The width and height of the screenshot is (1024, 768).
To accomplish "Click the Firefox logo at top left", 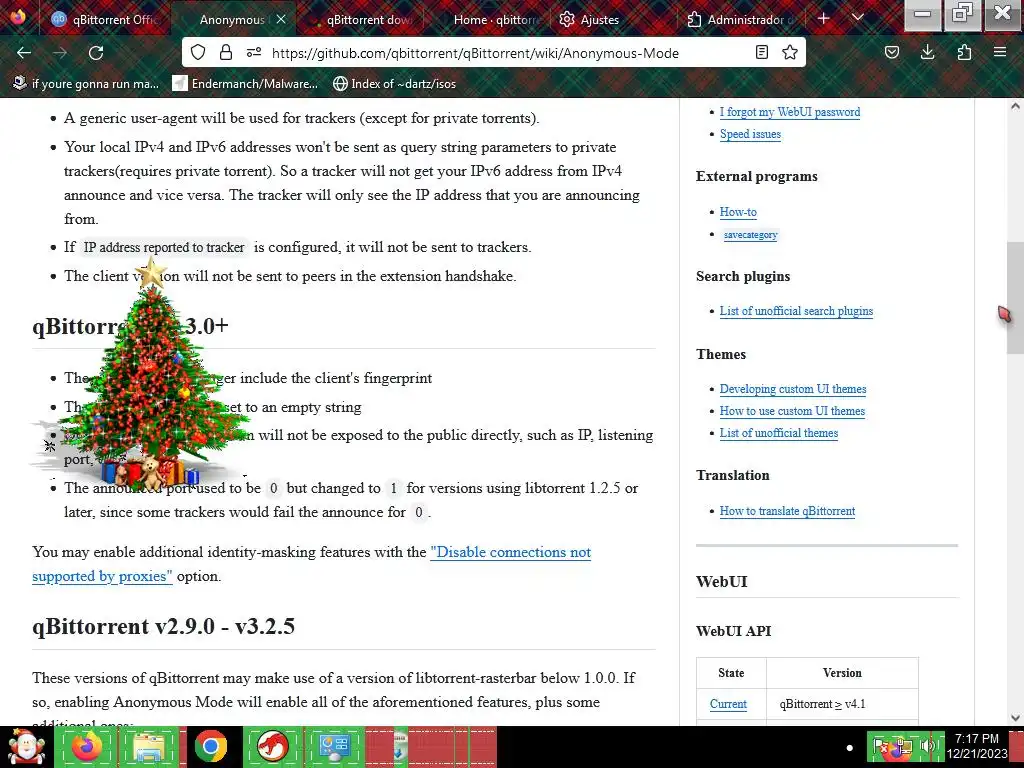I will click(x=18, y=16).
